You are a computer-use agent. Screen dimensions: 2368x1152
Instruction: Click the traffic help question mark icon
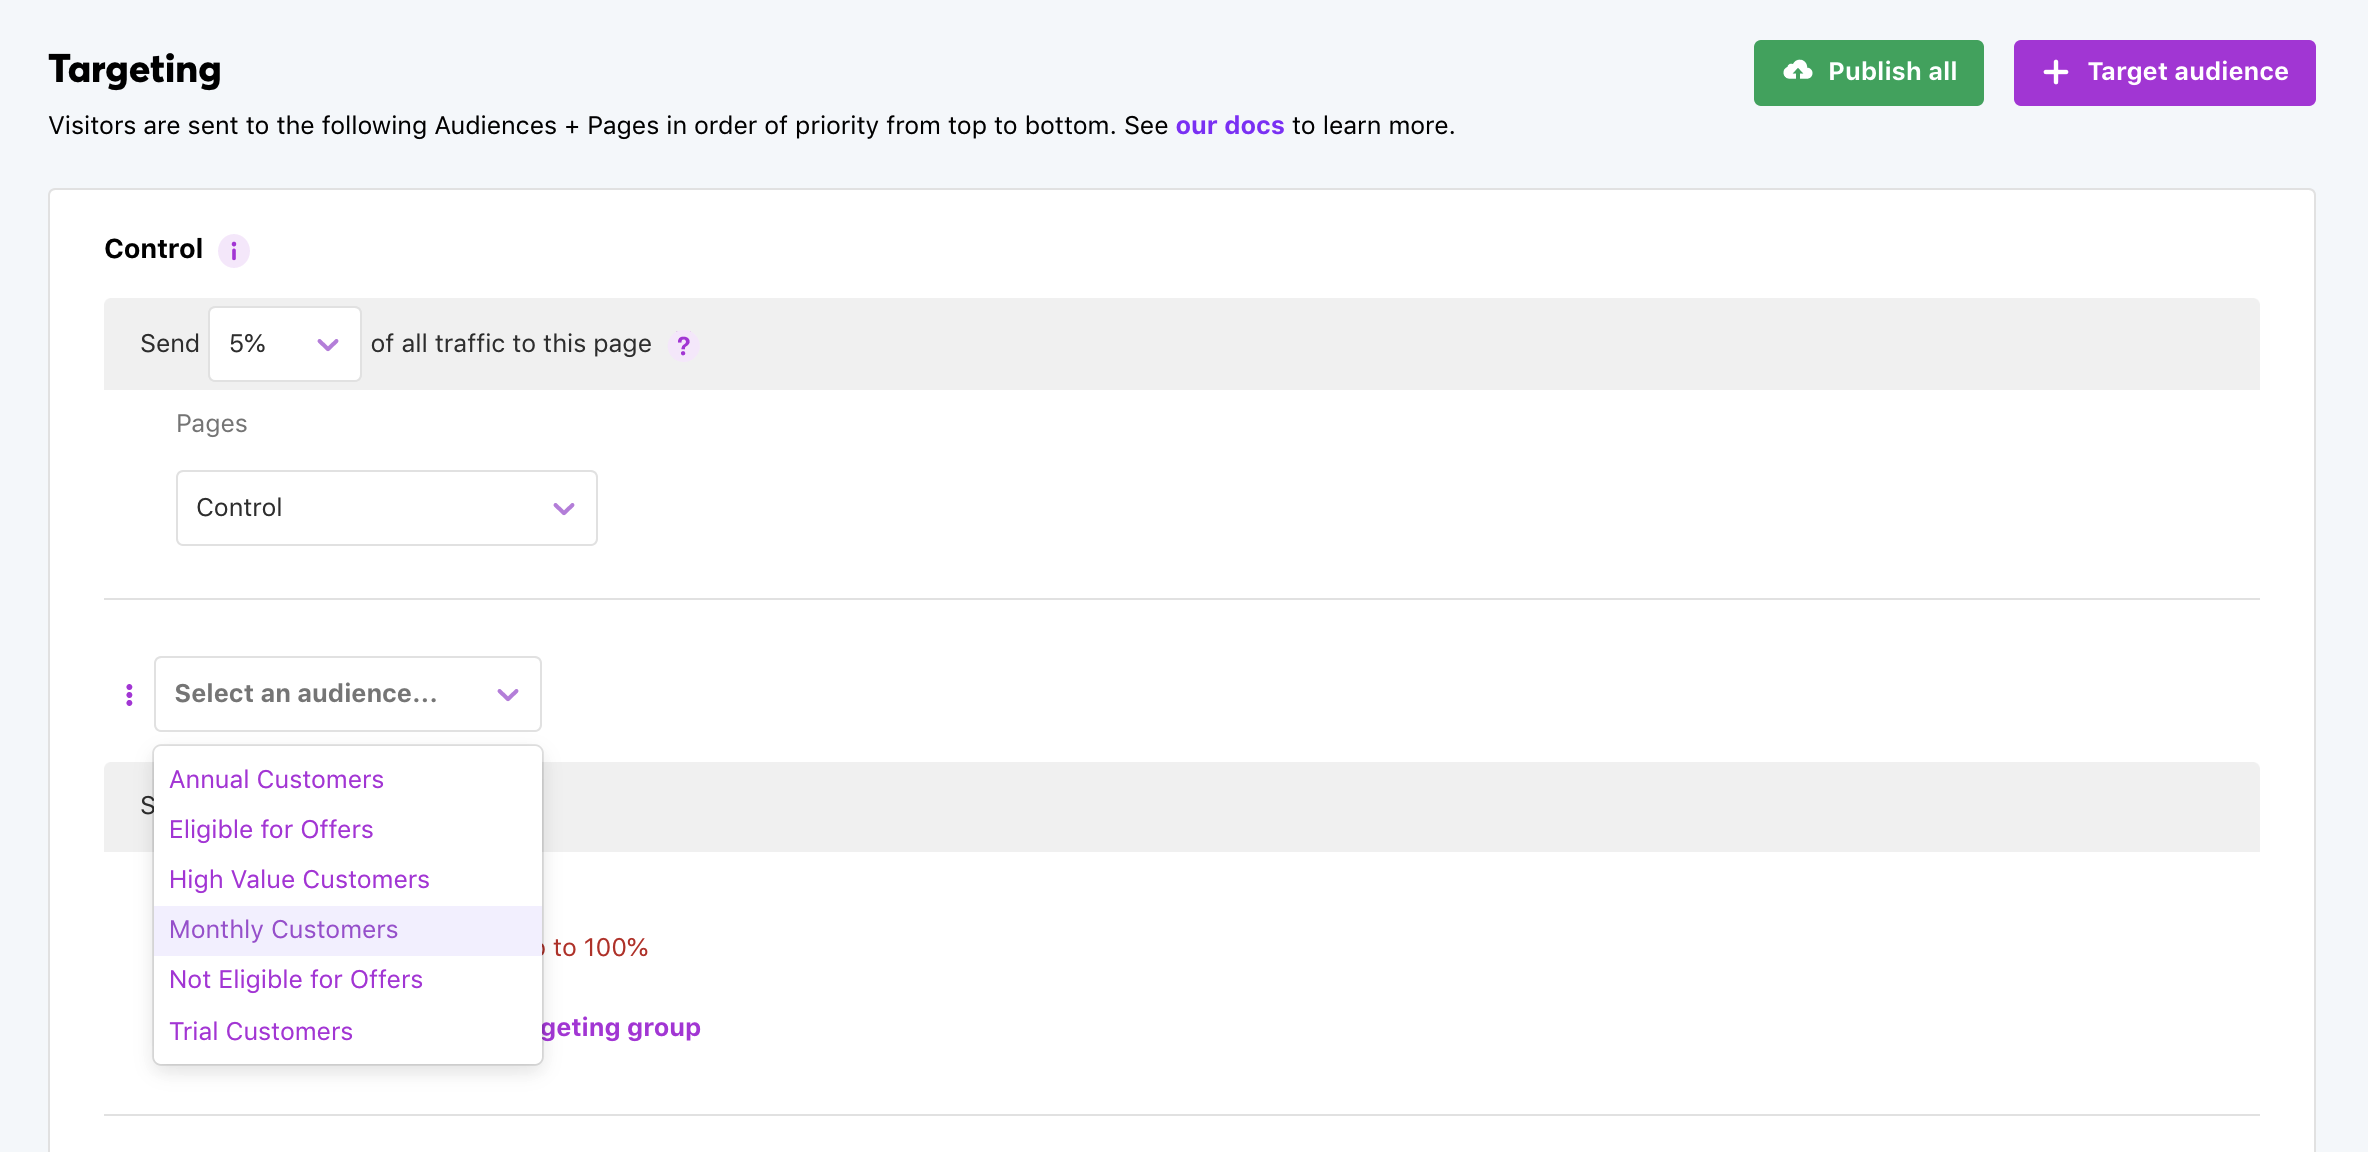tap(683, 345)
